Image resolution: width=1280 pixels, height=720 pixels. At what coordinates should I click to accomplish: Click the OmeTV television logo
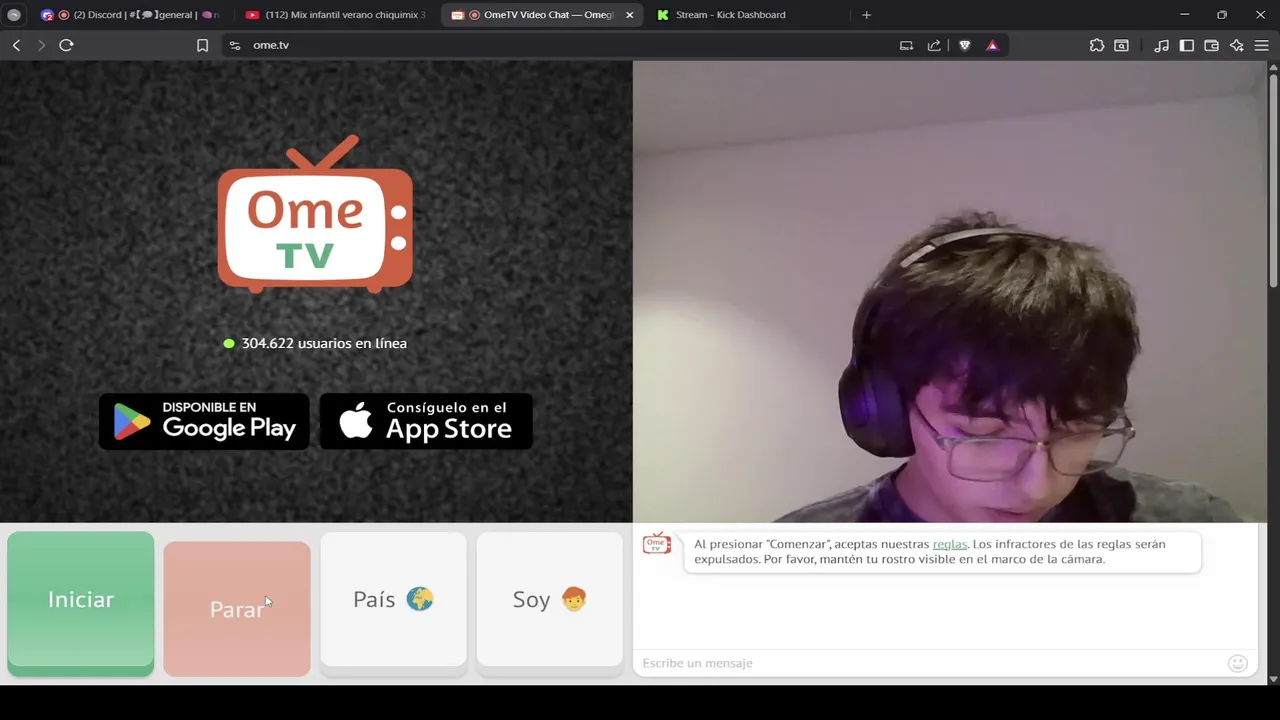(x=315, y=214)
